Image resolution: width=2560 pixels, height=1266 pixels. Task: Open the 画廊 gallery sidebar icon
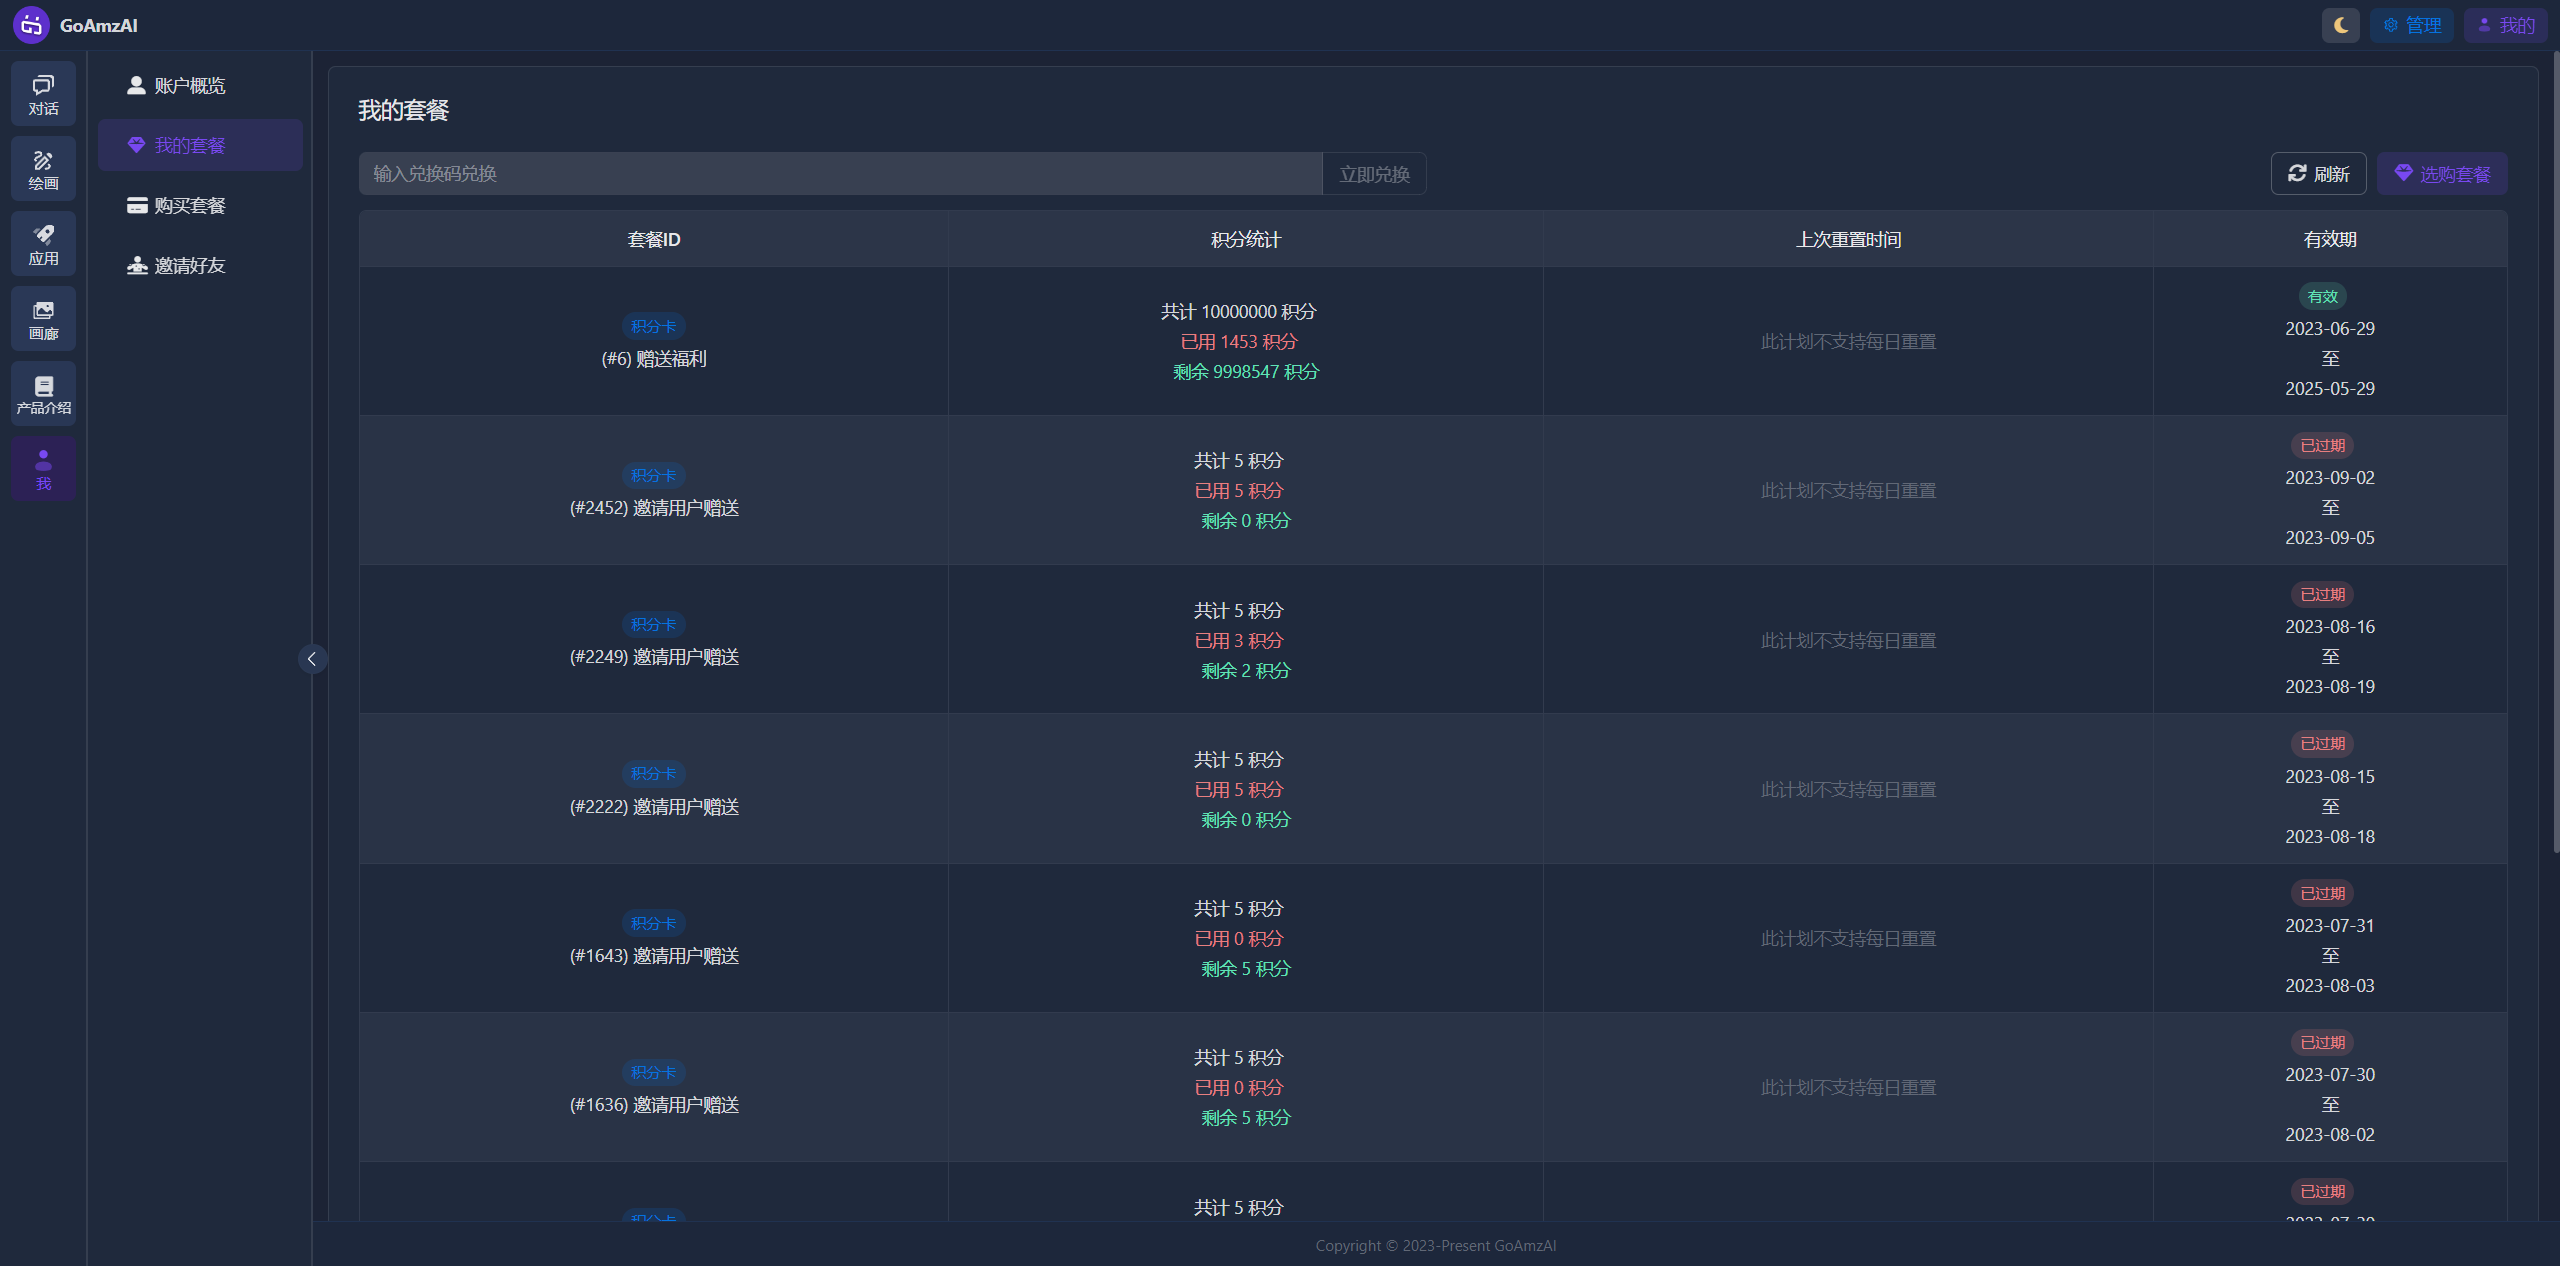click(43, 319)
